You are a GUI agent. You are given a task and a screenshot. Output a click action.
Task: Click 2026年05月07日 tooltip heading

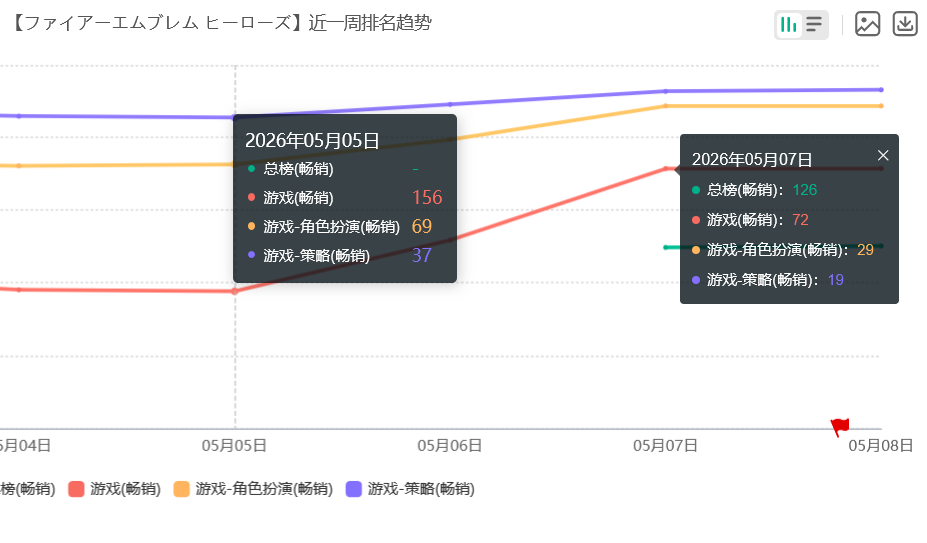pos(752,160)
